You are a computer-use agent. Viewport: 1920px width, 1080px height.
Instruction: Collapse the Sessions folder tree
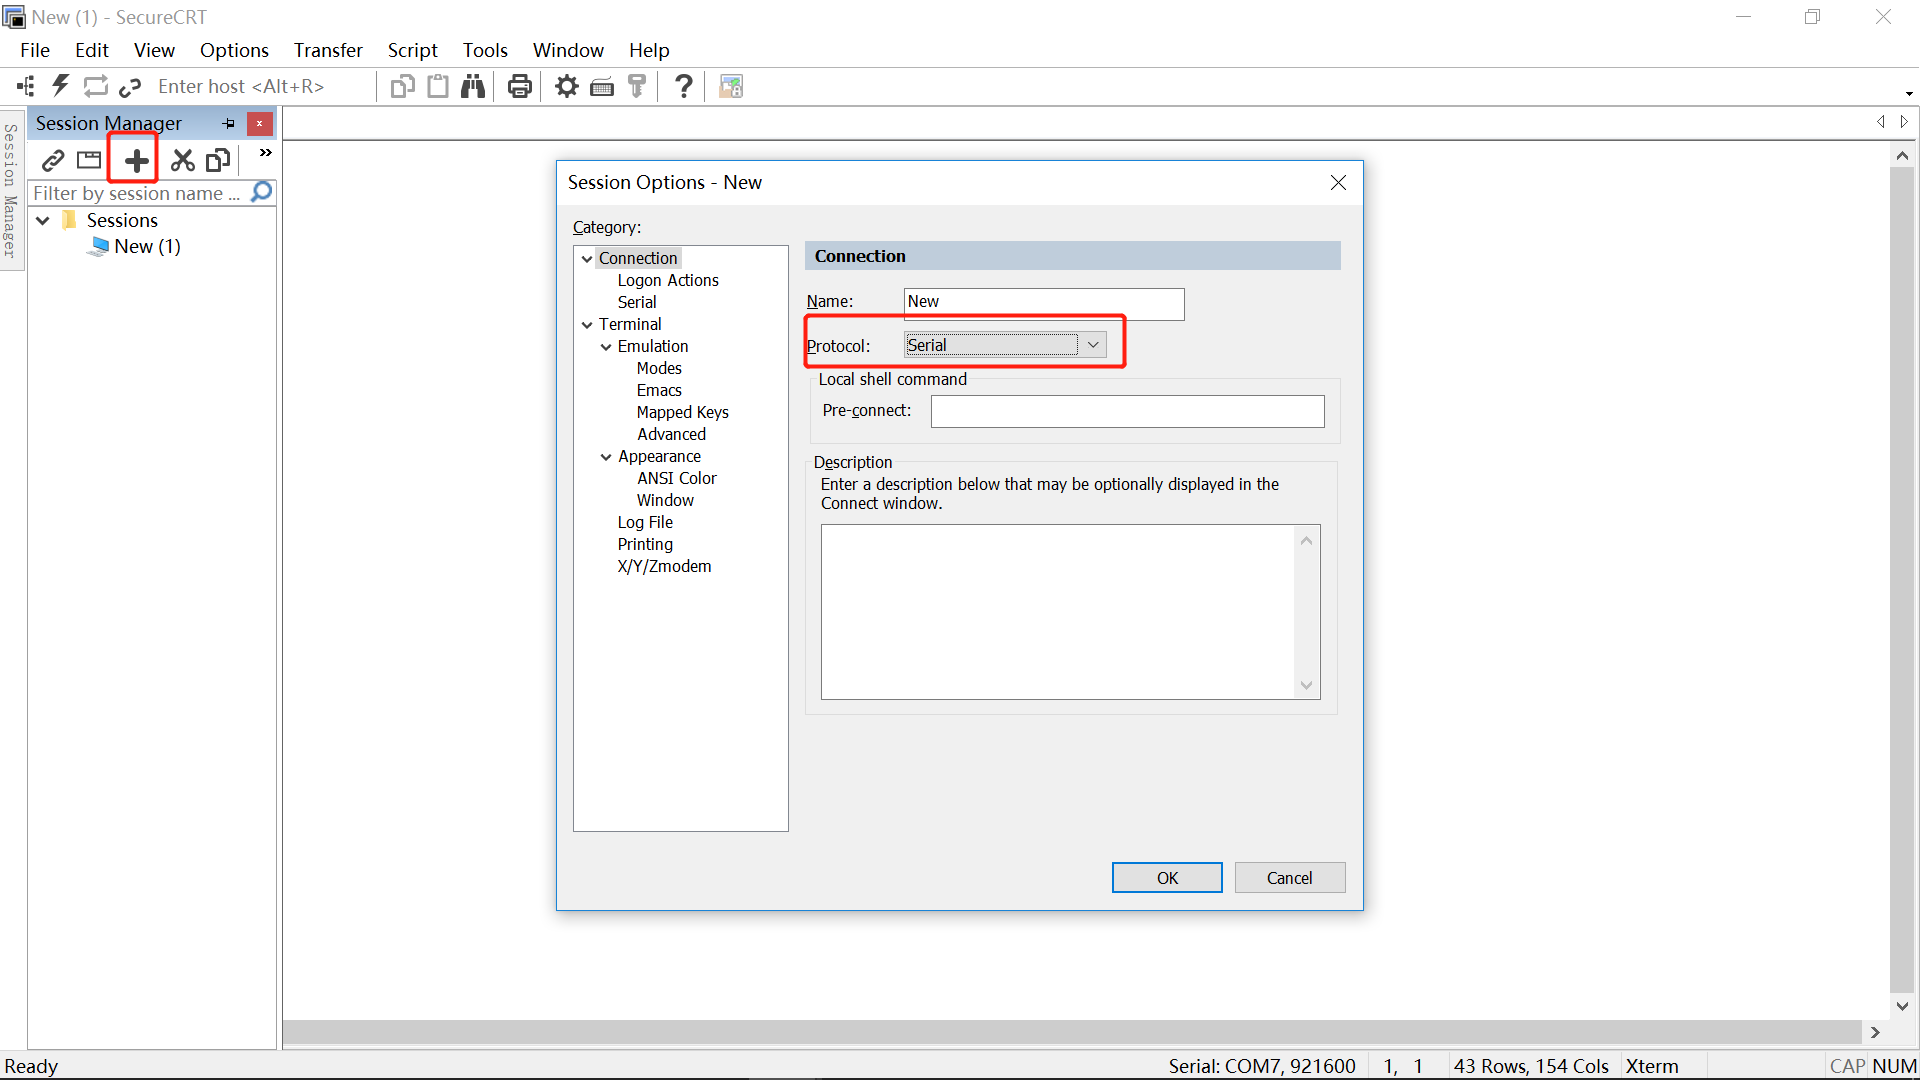click(43, 220)
